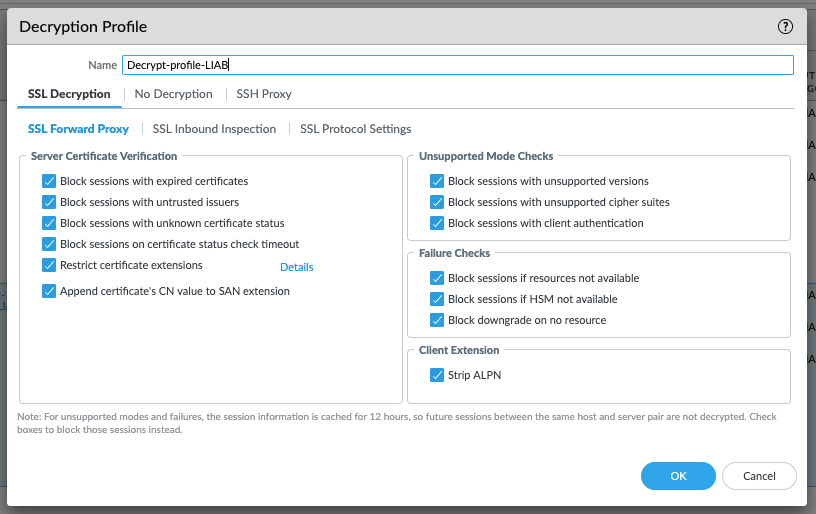The width and height of the screenshot is (816, 514).
Task: Switch to the No Decryption tab
Action: [174, 94]
